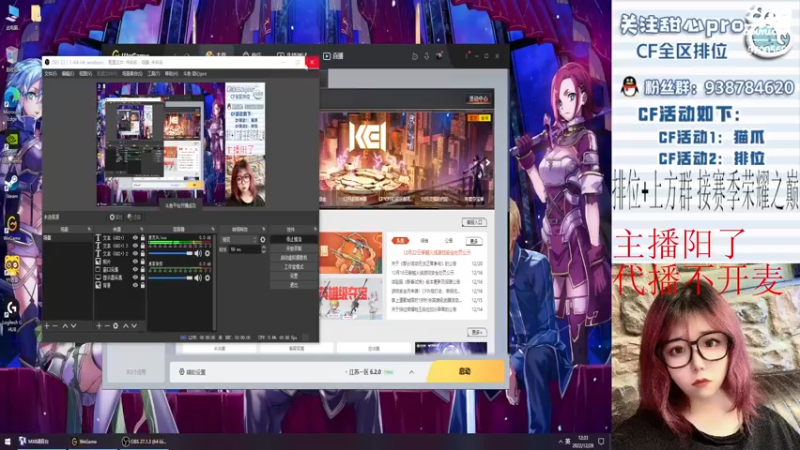Click the 属性 gear button under the preview
Image resolution: width=800 pixels, height=450 pixels.
point(115,217)
